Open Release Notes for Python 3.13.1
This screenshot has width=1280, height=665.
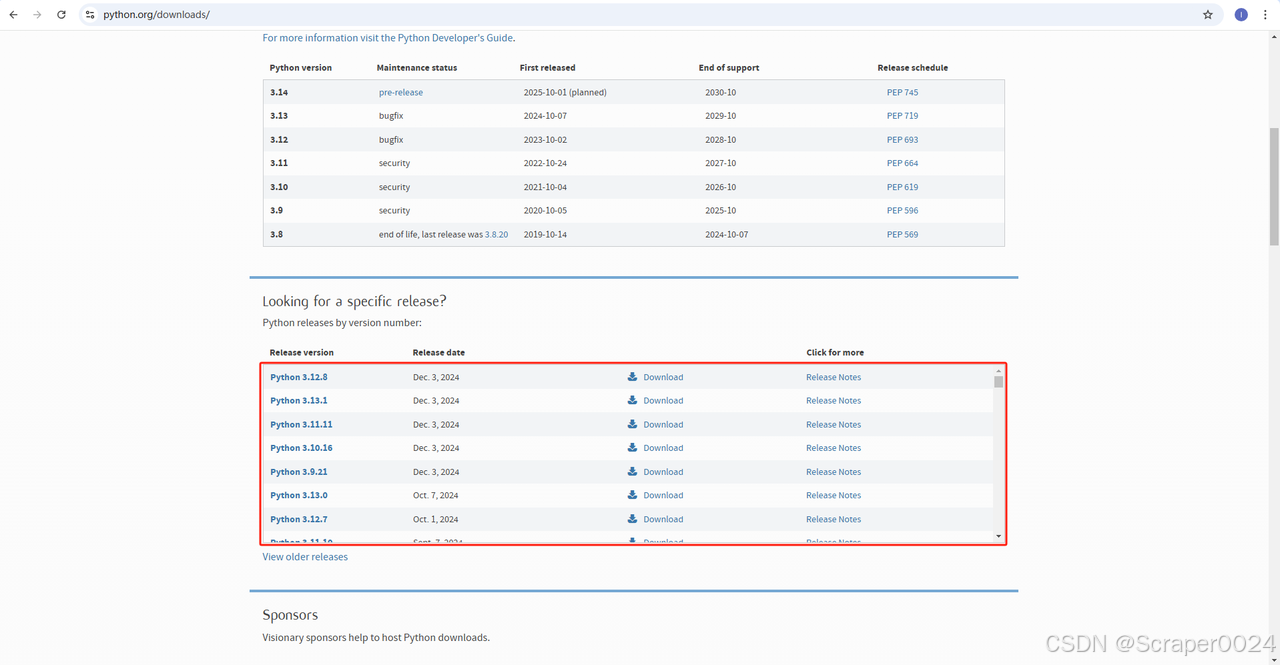coord(833,400)
